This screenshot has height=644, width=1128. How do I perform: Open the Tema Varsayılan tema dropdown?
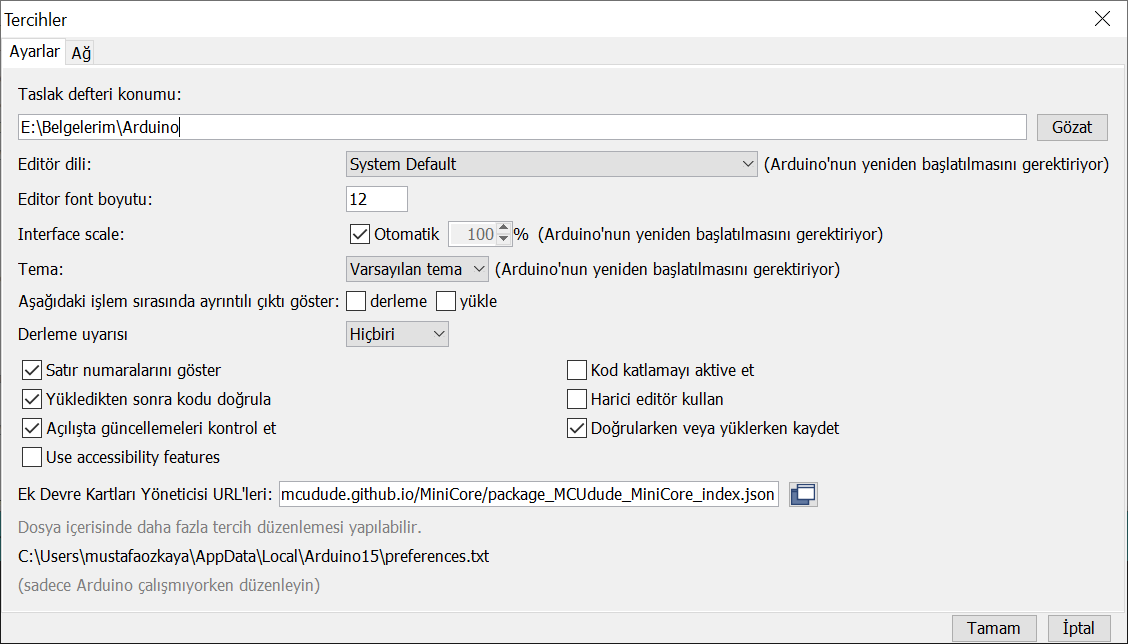click(x=417, y=269)
